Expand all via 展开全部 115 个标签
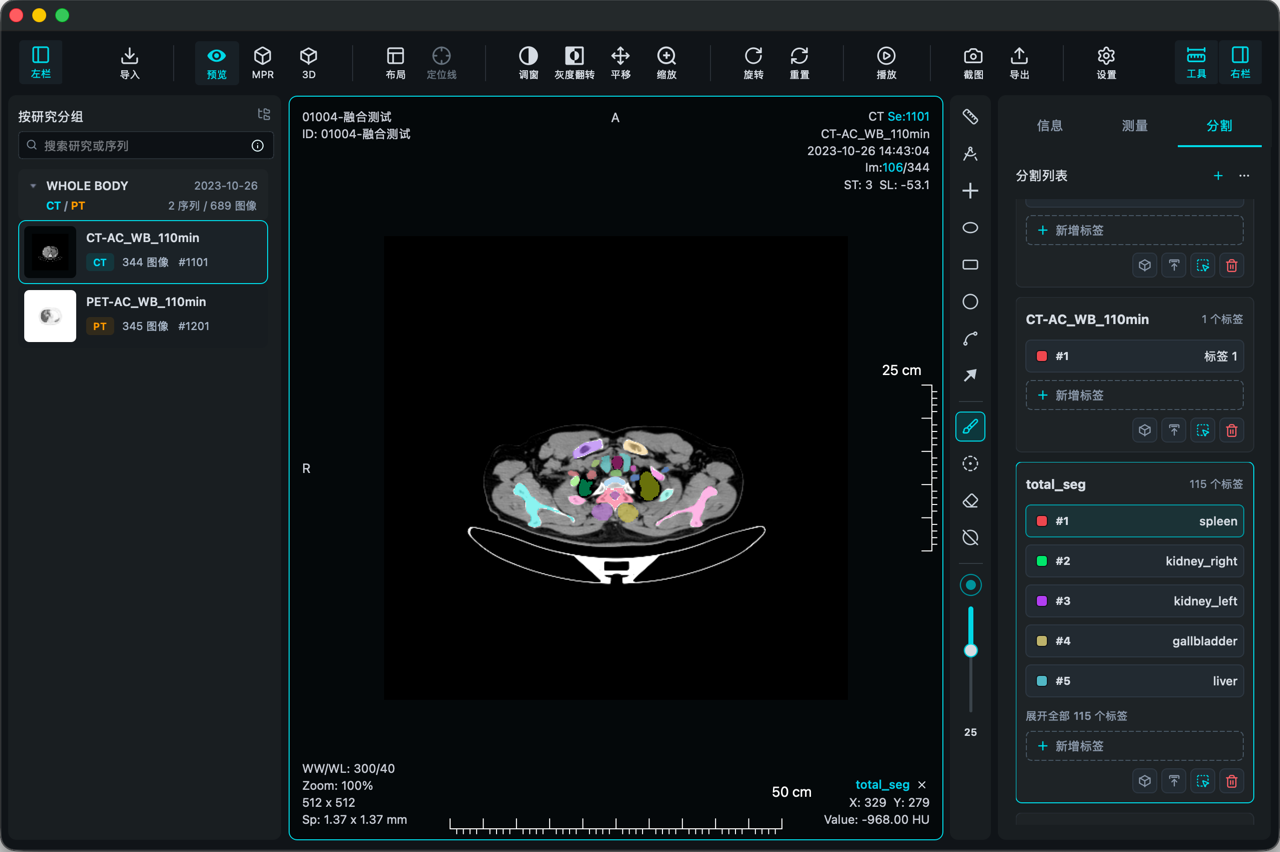1280x852 pixels. pos(1077,716)
